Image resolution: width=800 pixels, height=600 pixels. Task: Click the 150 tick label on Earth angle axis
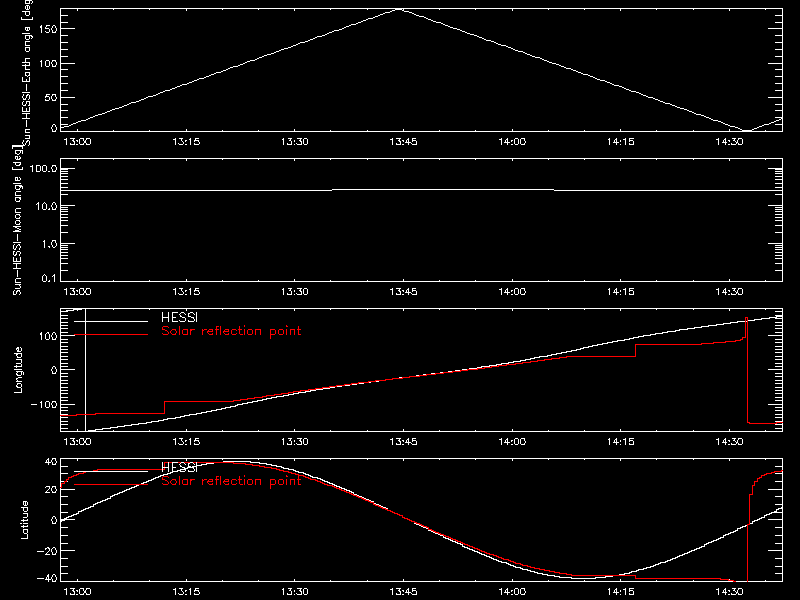pos(48,29)
